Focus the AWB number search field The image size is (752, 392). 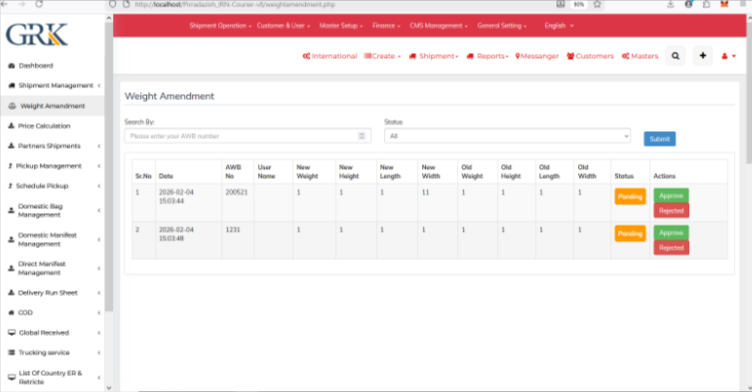[247, 136]
